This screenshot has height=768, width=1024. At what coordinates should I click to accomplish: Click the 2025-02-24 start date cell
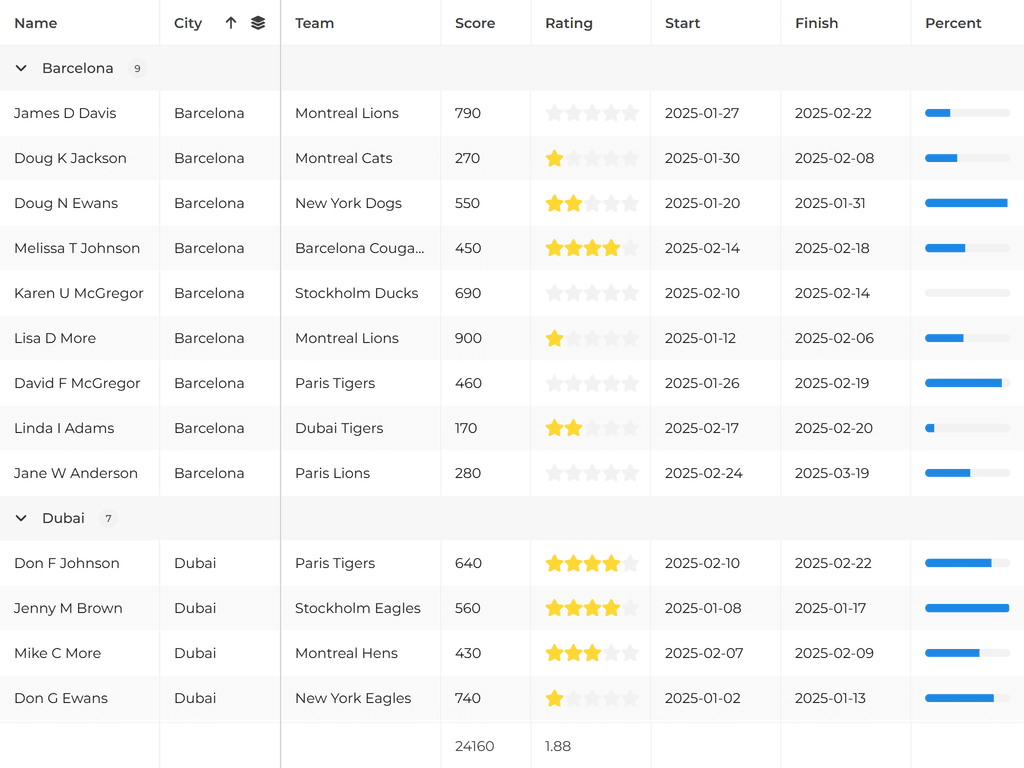[x=703, y=473]
